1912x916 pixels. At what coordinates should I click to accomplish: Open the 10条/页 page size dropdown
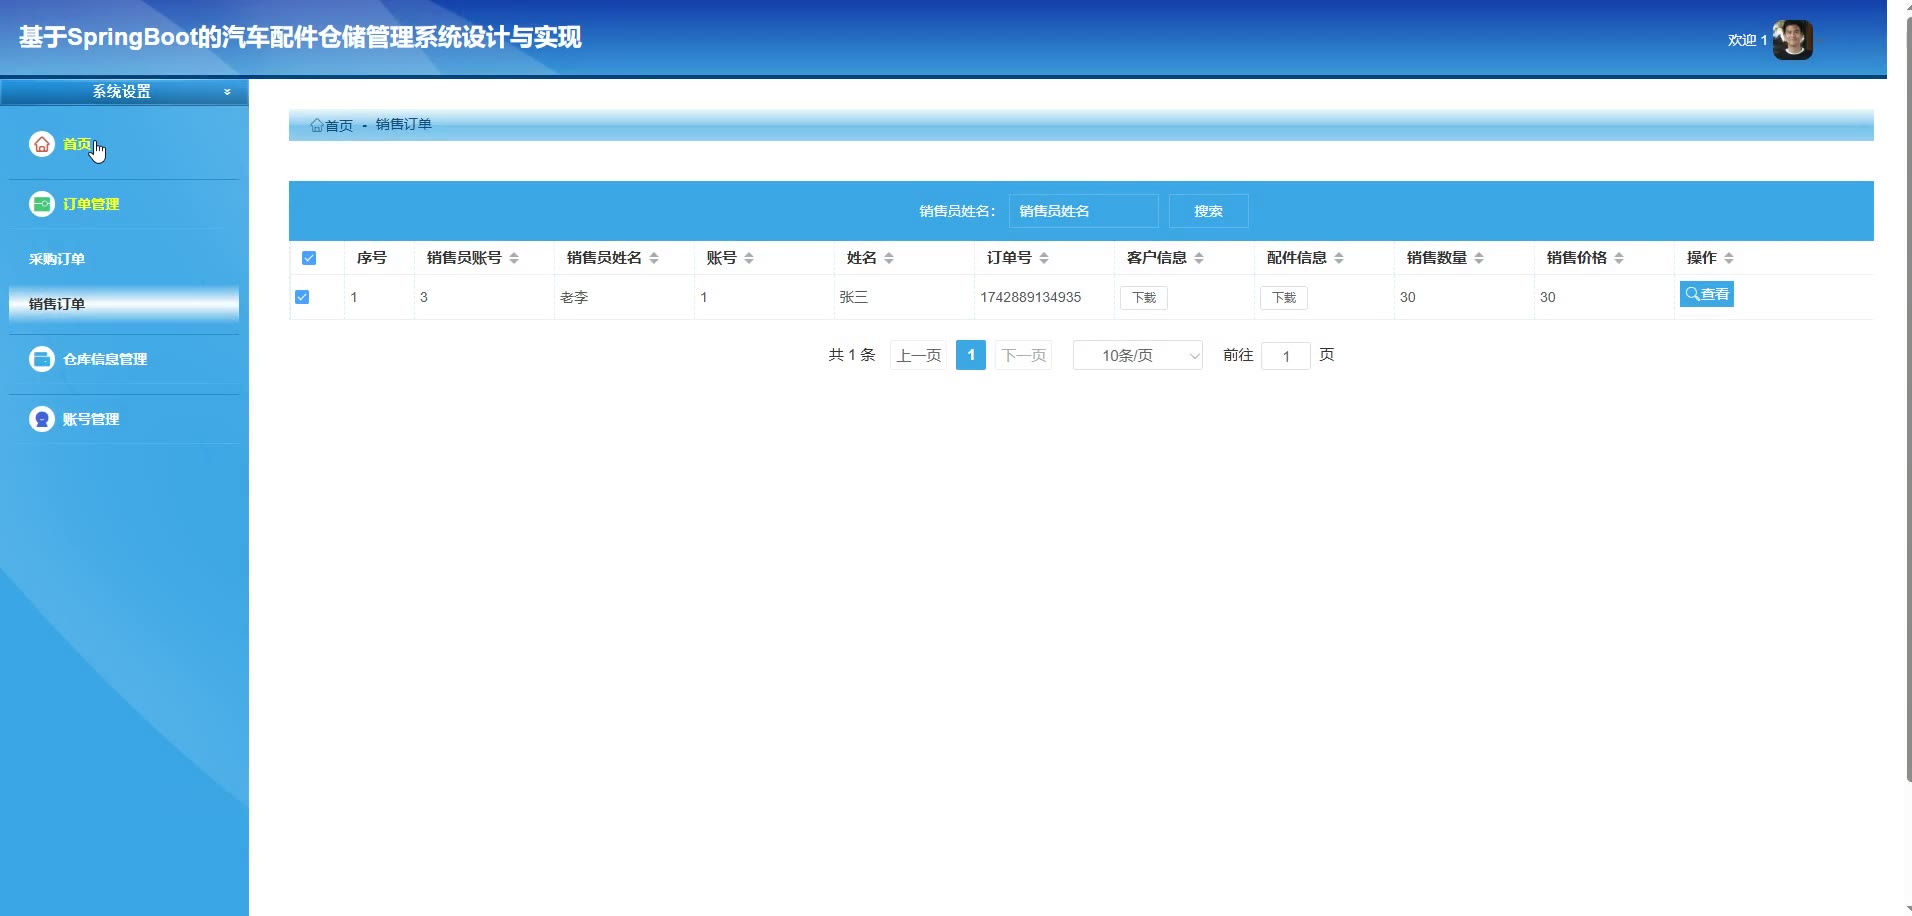point(1138,355)
